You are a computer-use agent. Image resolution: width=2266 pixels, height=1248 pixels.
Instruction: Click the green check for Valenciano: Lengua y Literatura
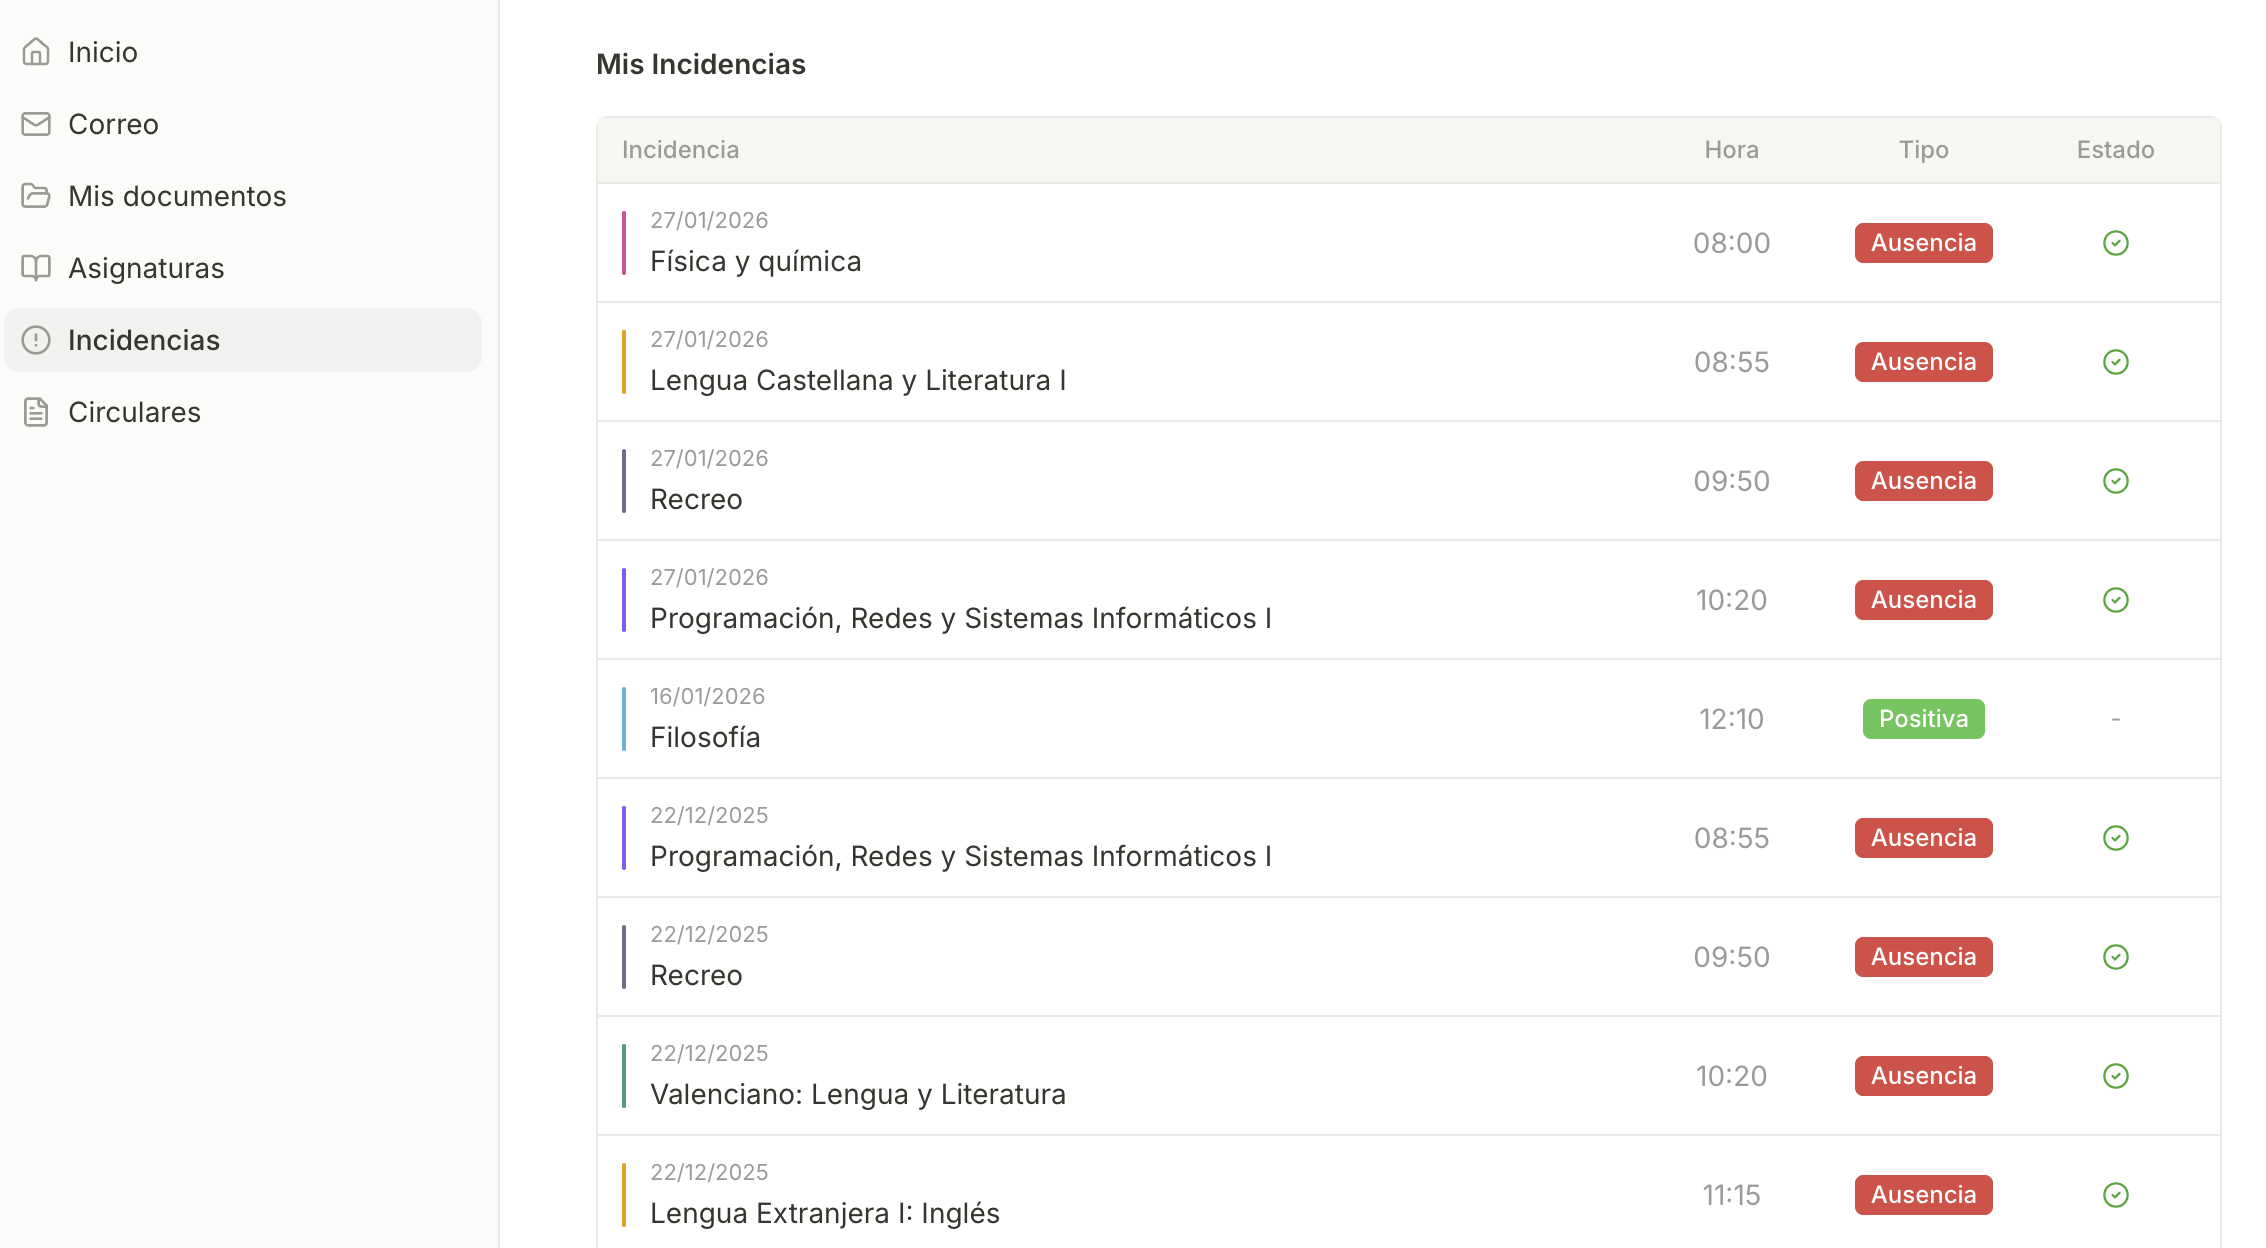click(2115, 1076)
